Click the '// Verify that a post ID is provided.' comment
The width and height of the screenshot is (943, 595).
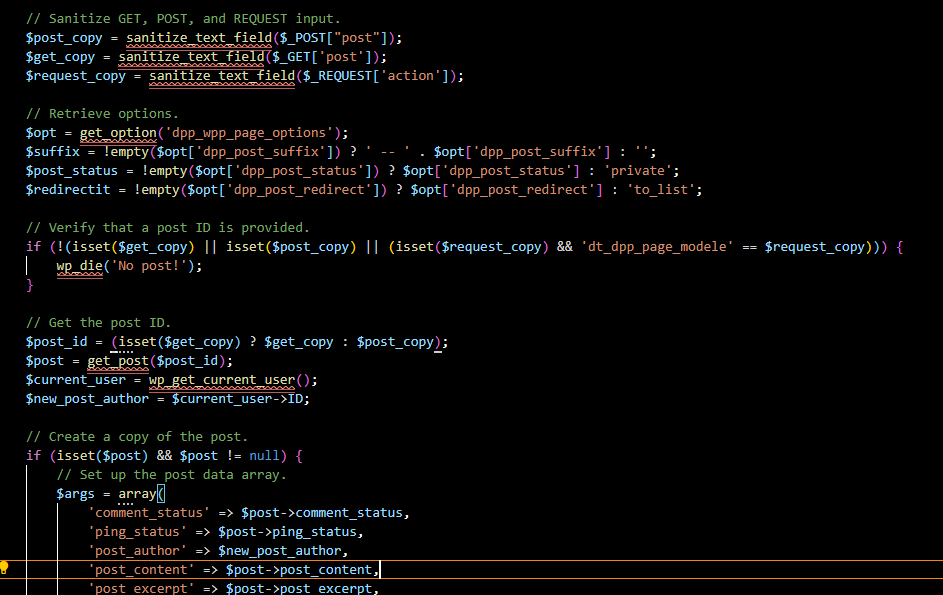pos(168,228)
